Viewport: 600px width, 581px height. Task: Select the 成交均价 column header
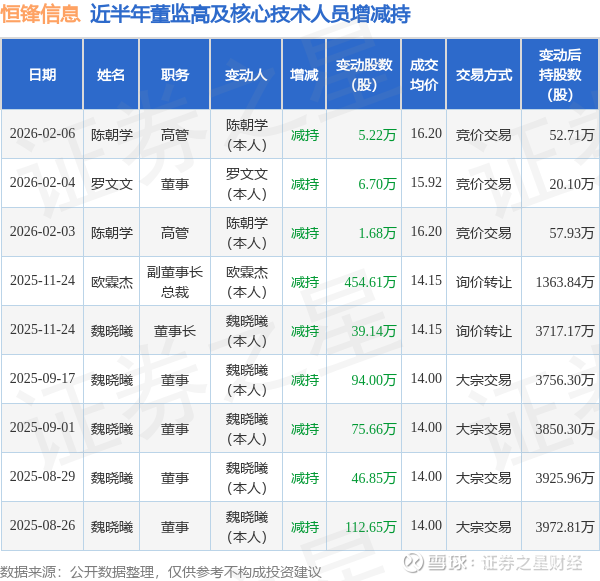point(424,75)
